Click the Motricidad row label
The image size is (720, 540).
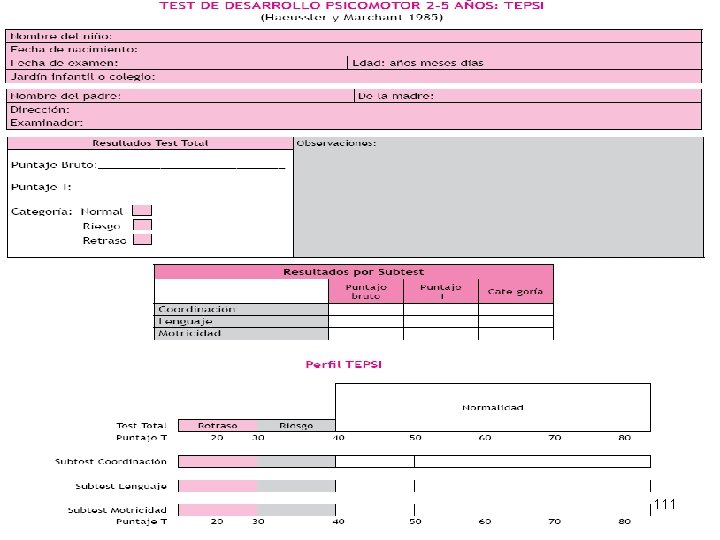pos(241,333)
